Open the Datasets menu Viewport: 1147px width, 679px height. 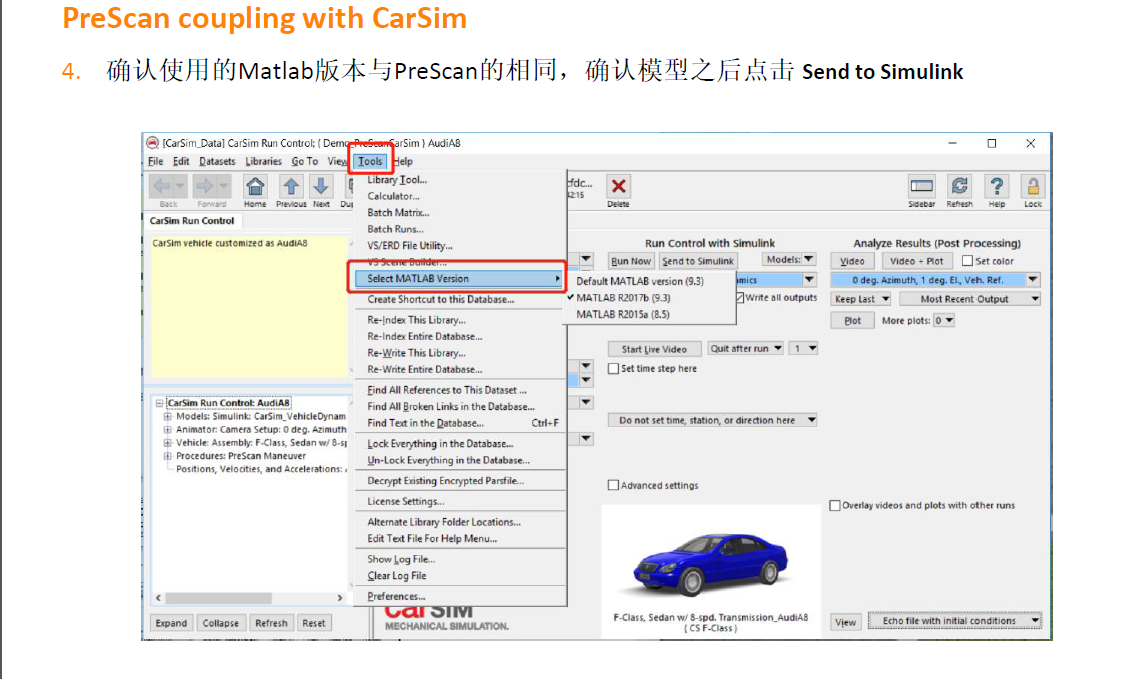click(217, 160)
